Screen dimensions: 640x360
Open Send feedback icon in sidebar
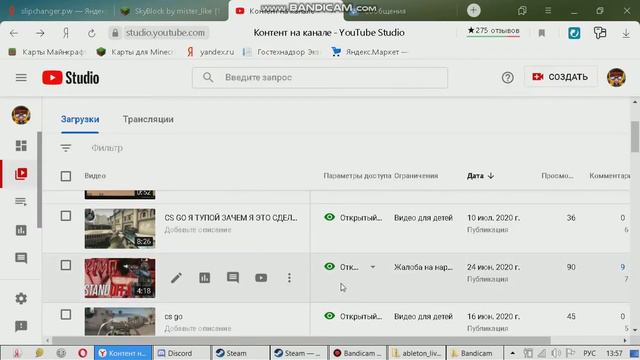pyautogui.click(x=21, y=326)
